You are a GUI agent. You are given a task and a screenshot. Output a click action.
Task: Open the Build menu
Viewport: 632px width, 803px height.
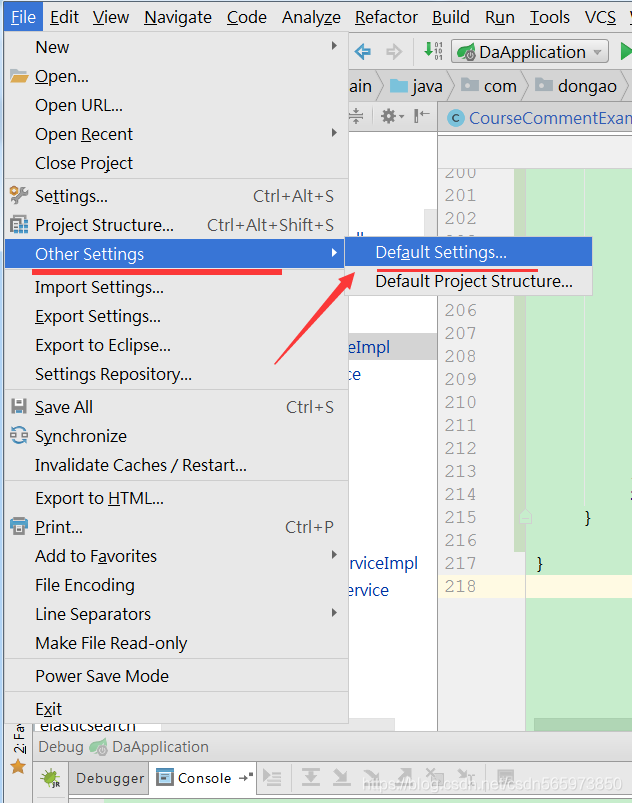click(451, 17)
